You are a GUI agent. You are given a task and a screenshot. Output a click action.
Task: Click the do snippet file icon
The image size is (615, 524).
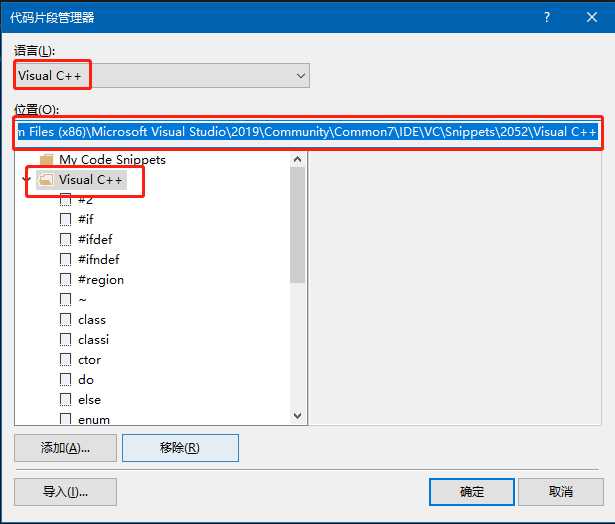click(x=66, y=380)
